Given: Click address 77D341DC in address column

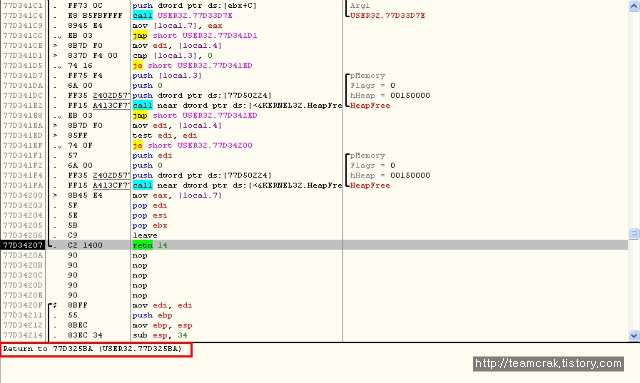Looking at the screenshot, I should pyautogui.click(x=22, y=96).
